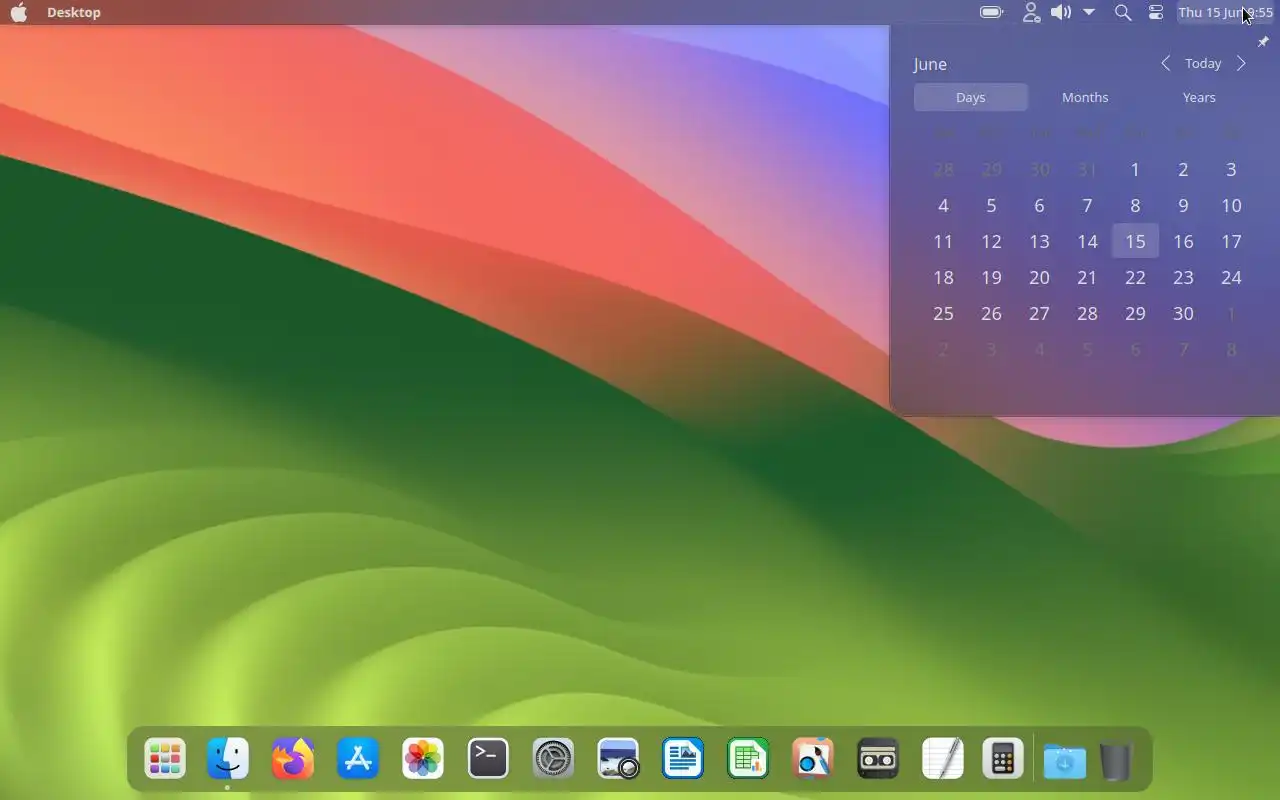Expand the hidden tray icons arrow
The height and width of the screenshot is (800, 1280).
(1089, 12)
